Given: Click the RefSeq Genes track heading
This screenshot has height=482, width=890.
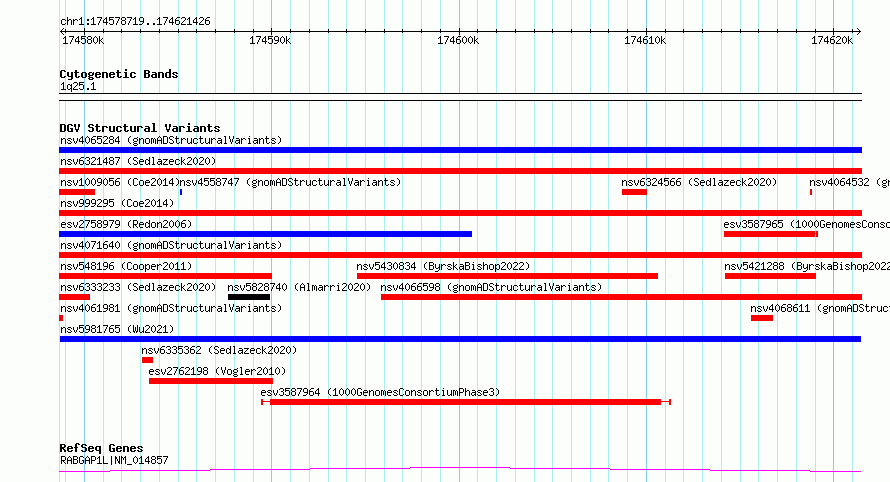Looking at the screenshot, I should (x=101, y=448).
